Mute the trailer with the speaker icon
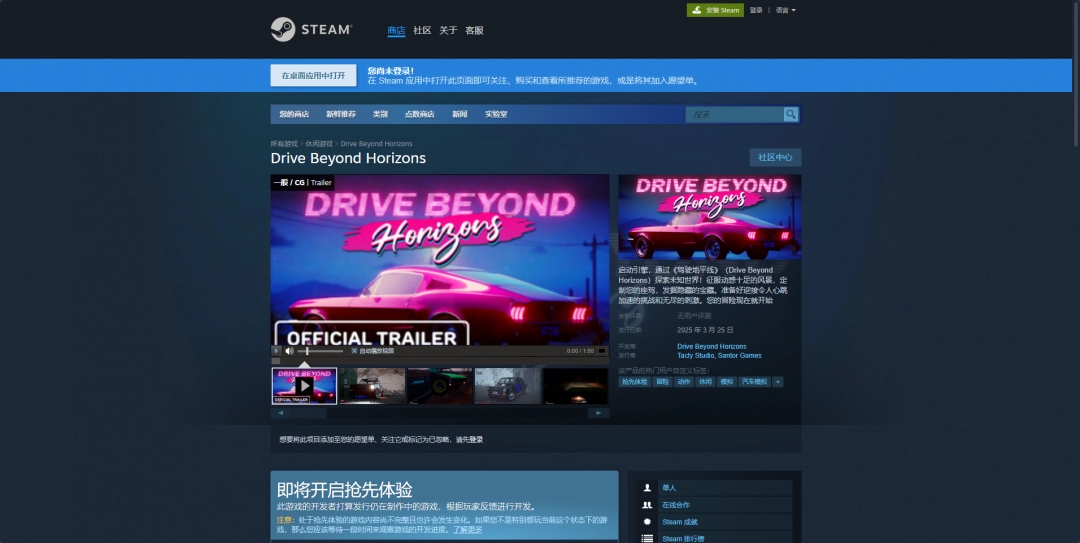The image size is (1080, 543). (289, 351)
